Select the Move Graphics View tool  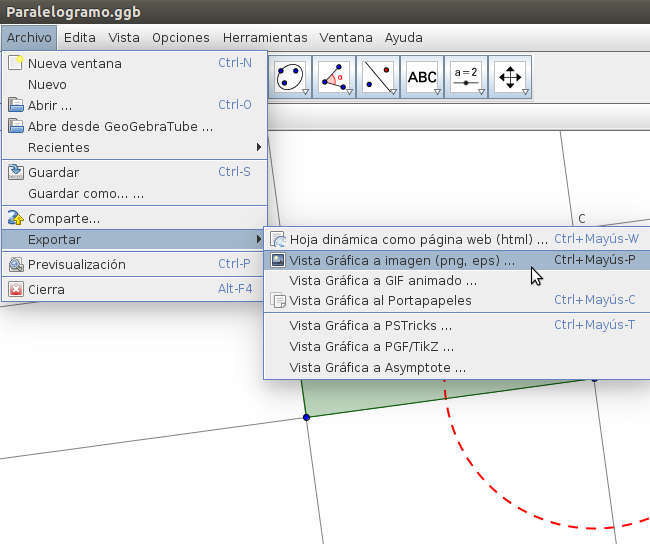click(x=510, y=77)
